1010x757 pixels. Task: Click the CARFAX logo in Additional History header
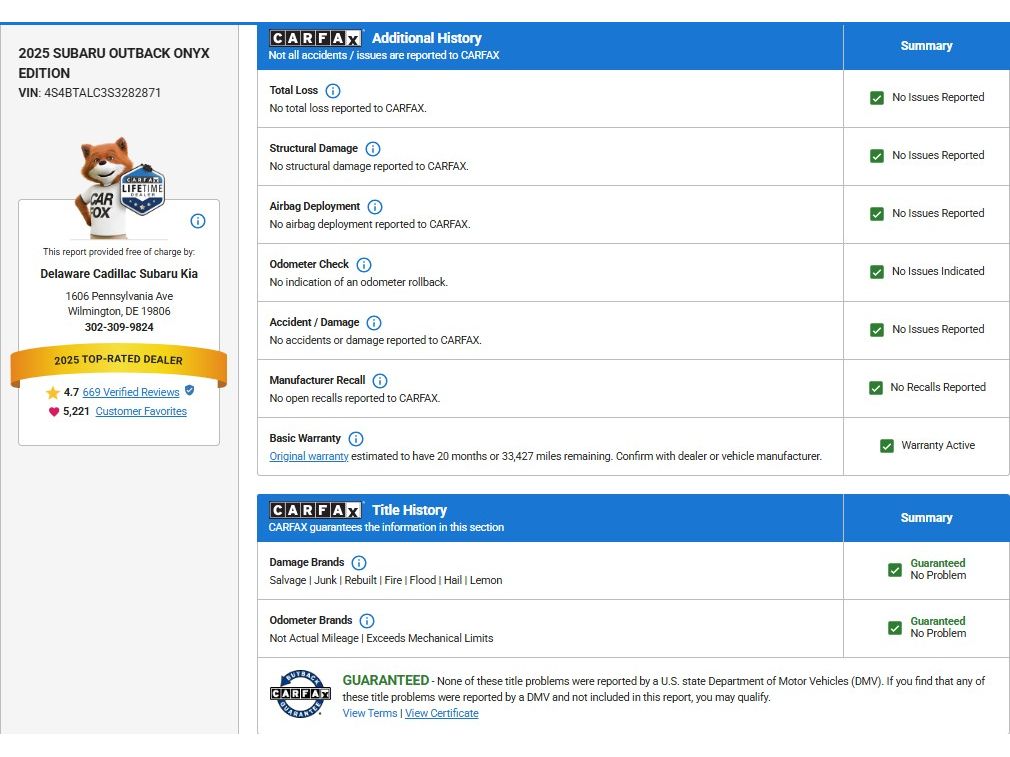(315, 38)
